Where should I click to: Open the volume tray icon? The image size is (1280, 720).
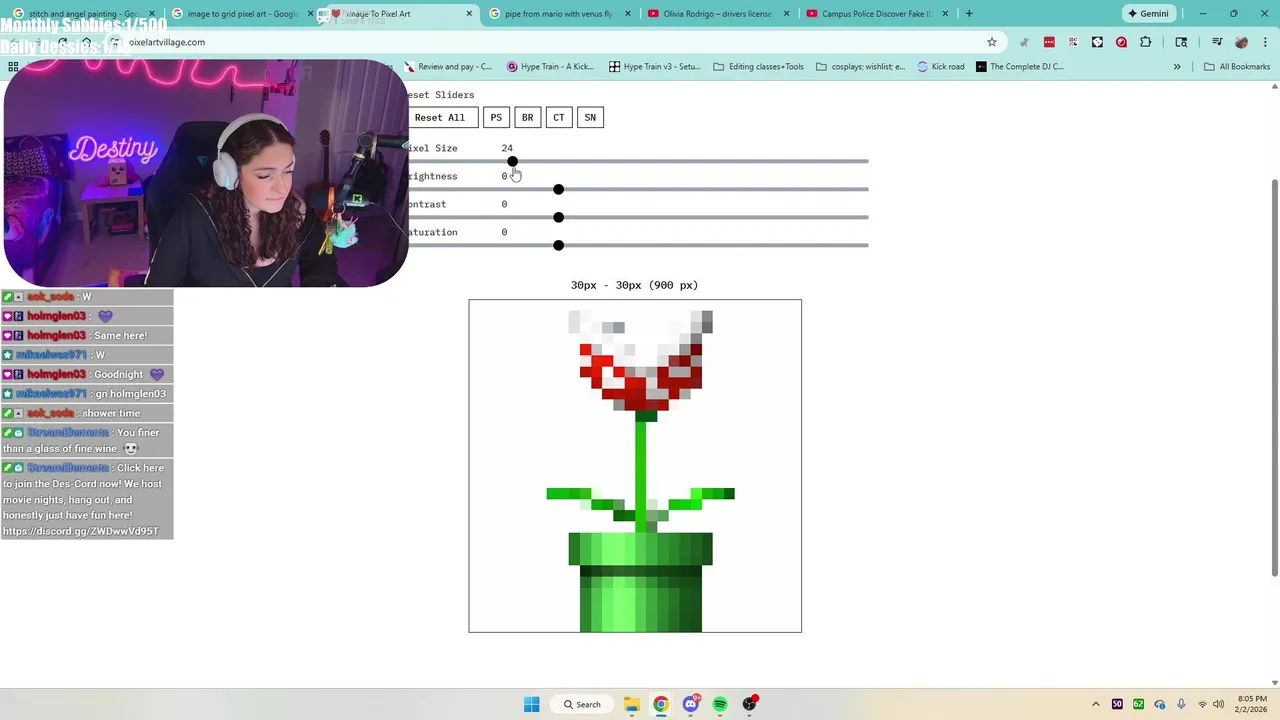(1220, 704)
